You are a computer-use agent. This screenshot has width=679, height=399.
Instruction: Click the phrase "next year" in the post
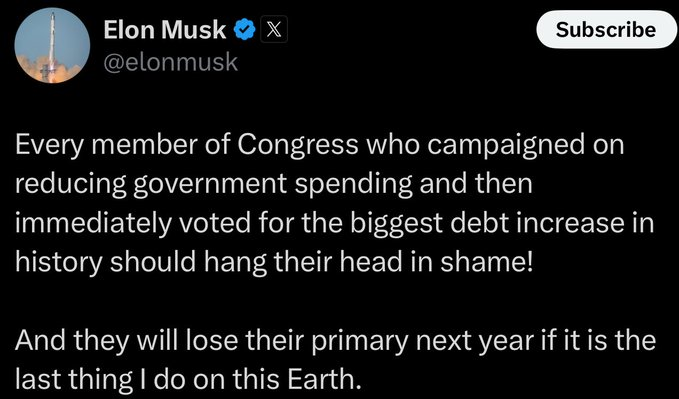click(x=471, y=341)
